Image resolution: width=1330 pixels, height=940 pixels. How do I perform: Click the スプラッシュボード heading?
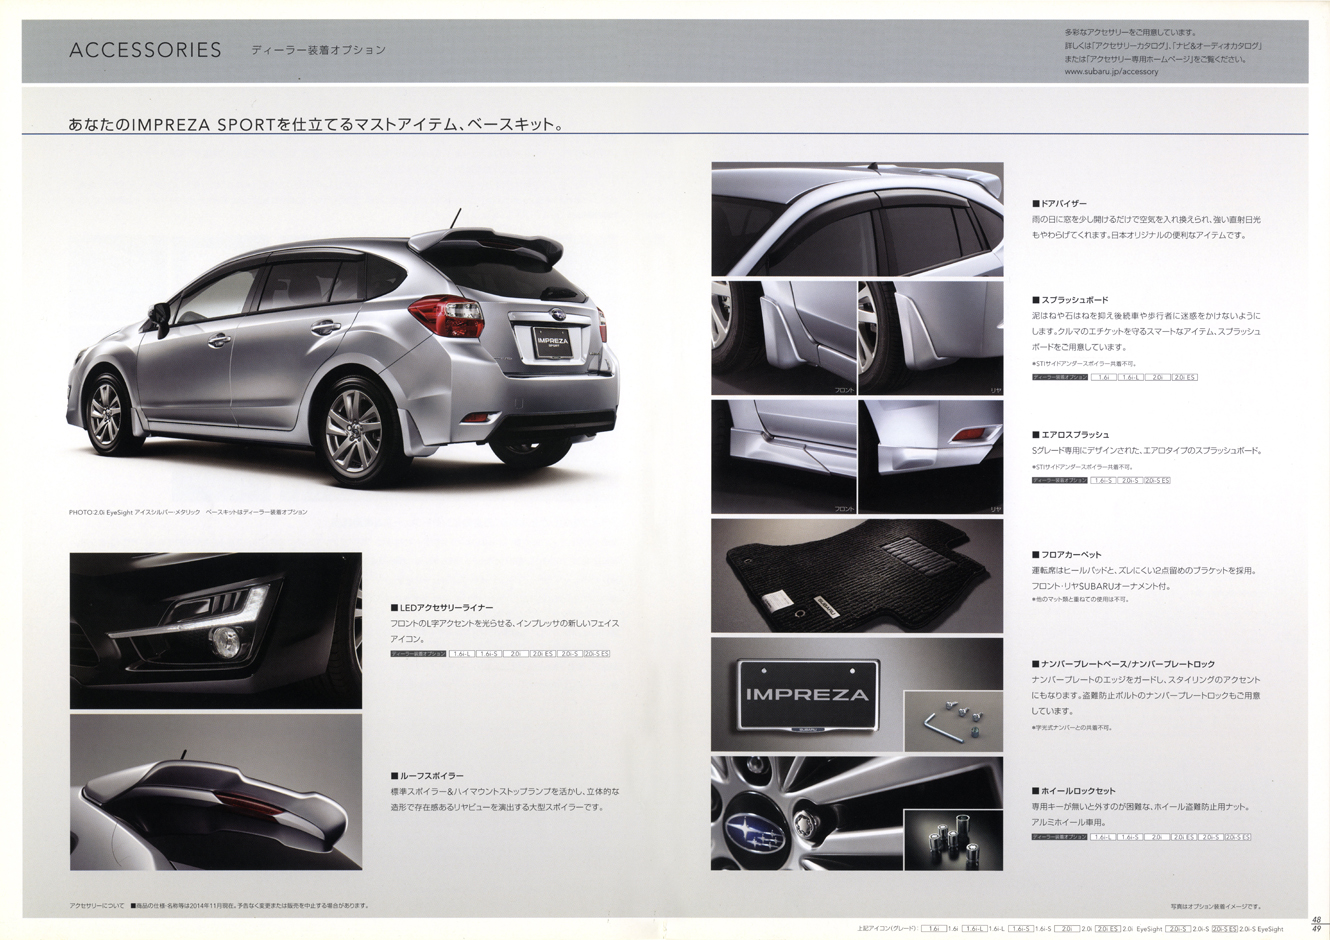(1070, 300)
